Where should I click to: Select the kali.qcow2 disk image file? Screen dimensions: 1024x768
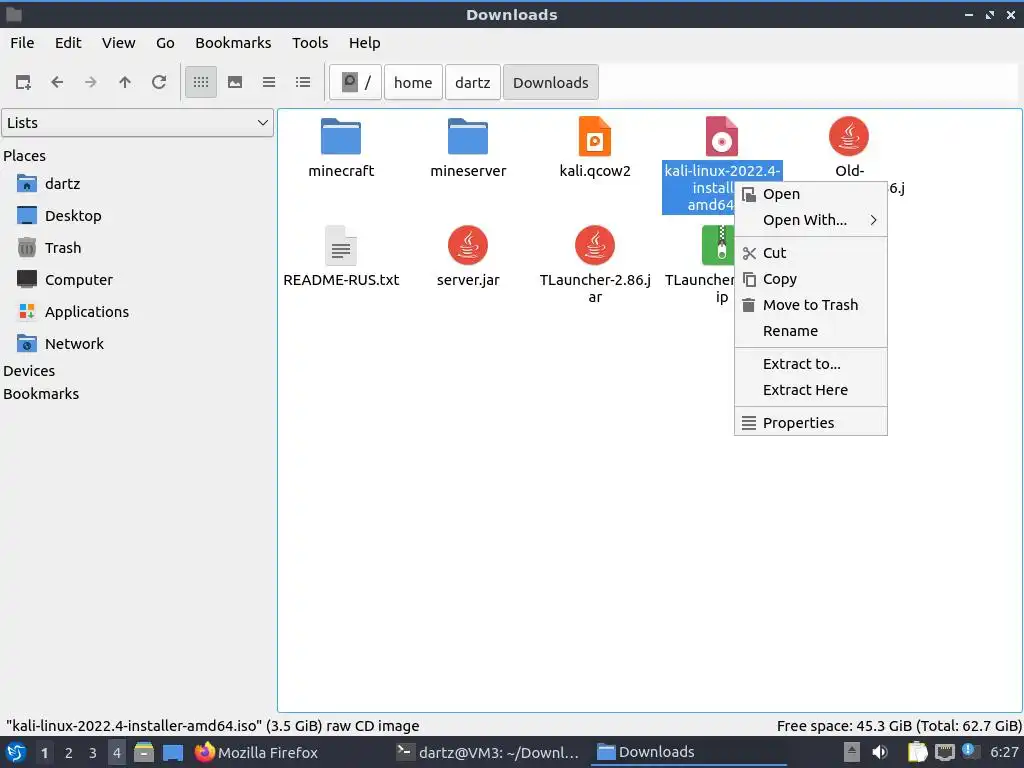pyautogui.click(x=594, y=136)
